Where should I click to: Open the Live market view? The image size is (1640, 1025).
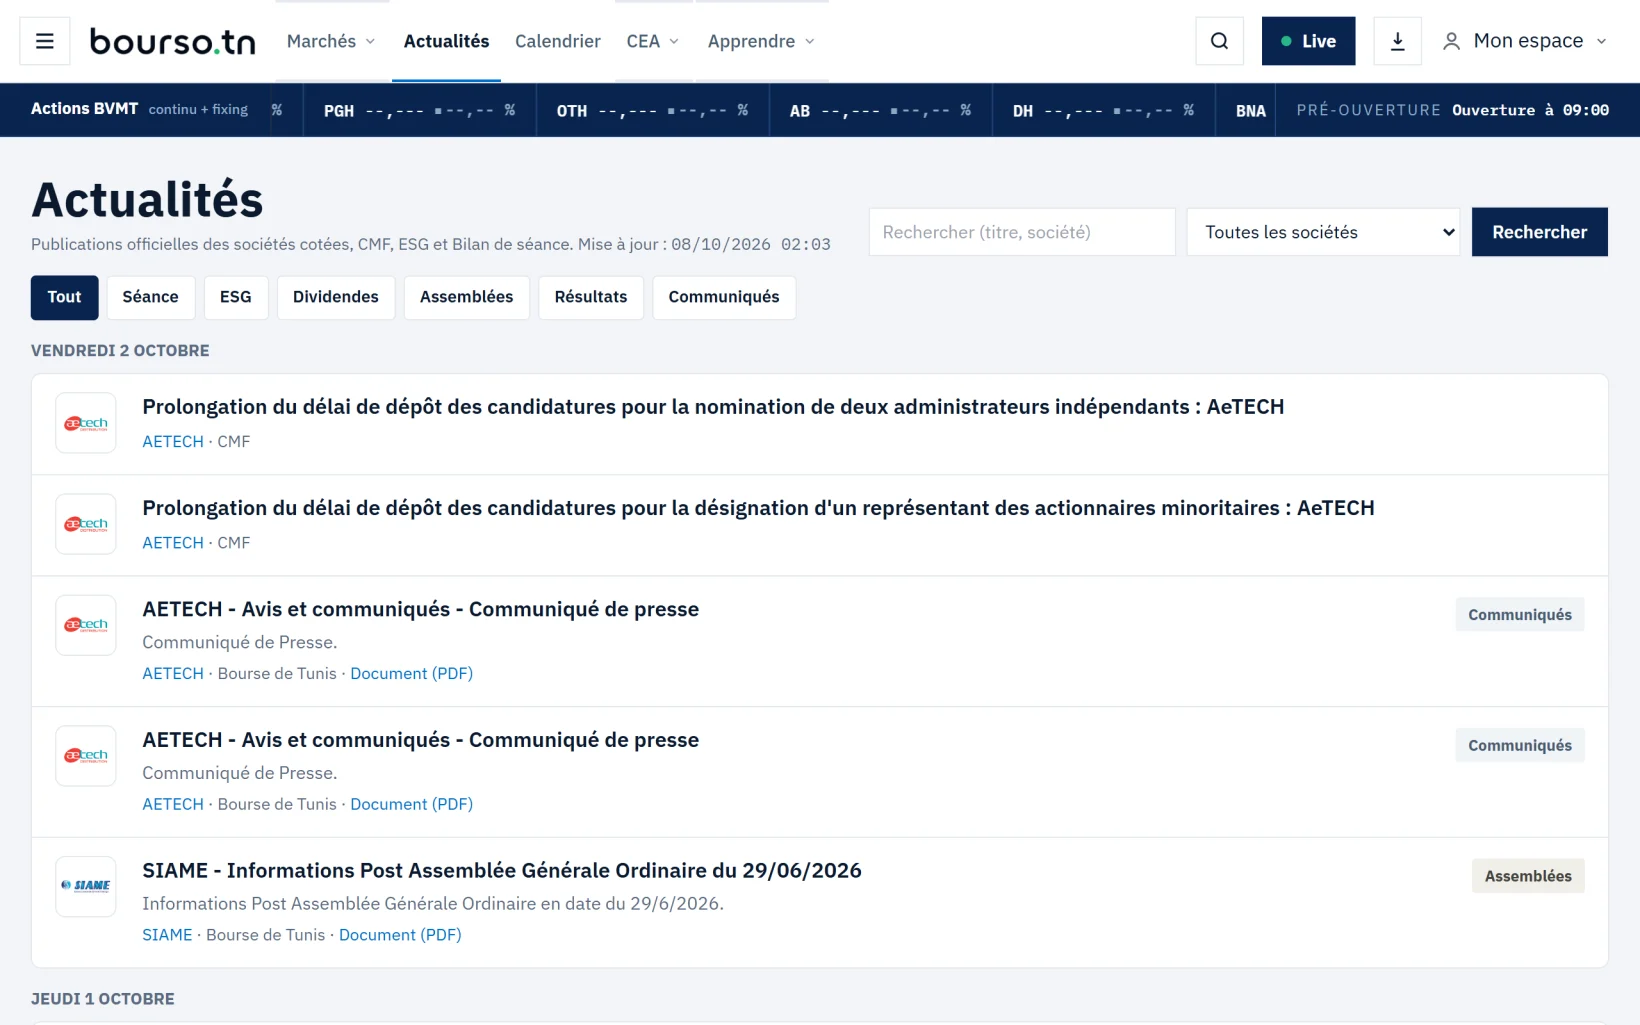click(1308, 41)
